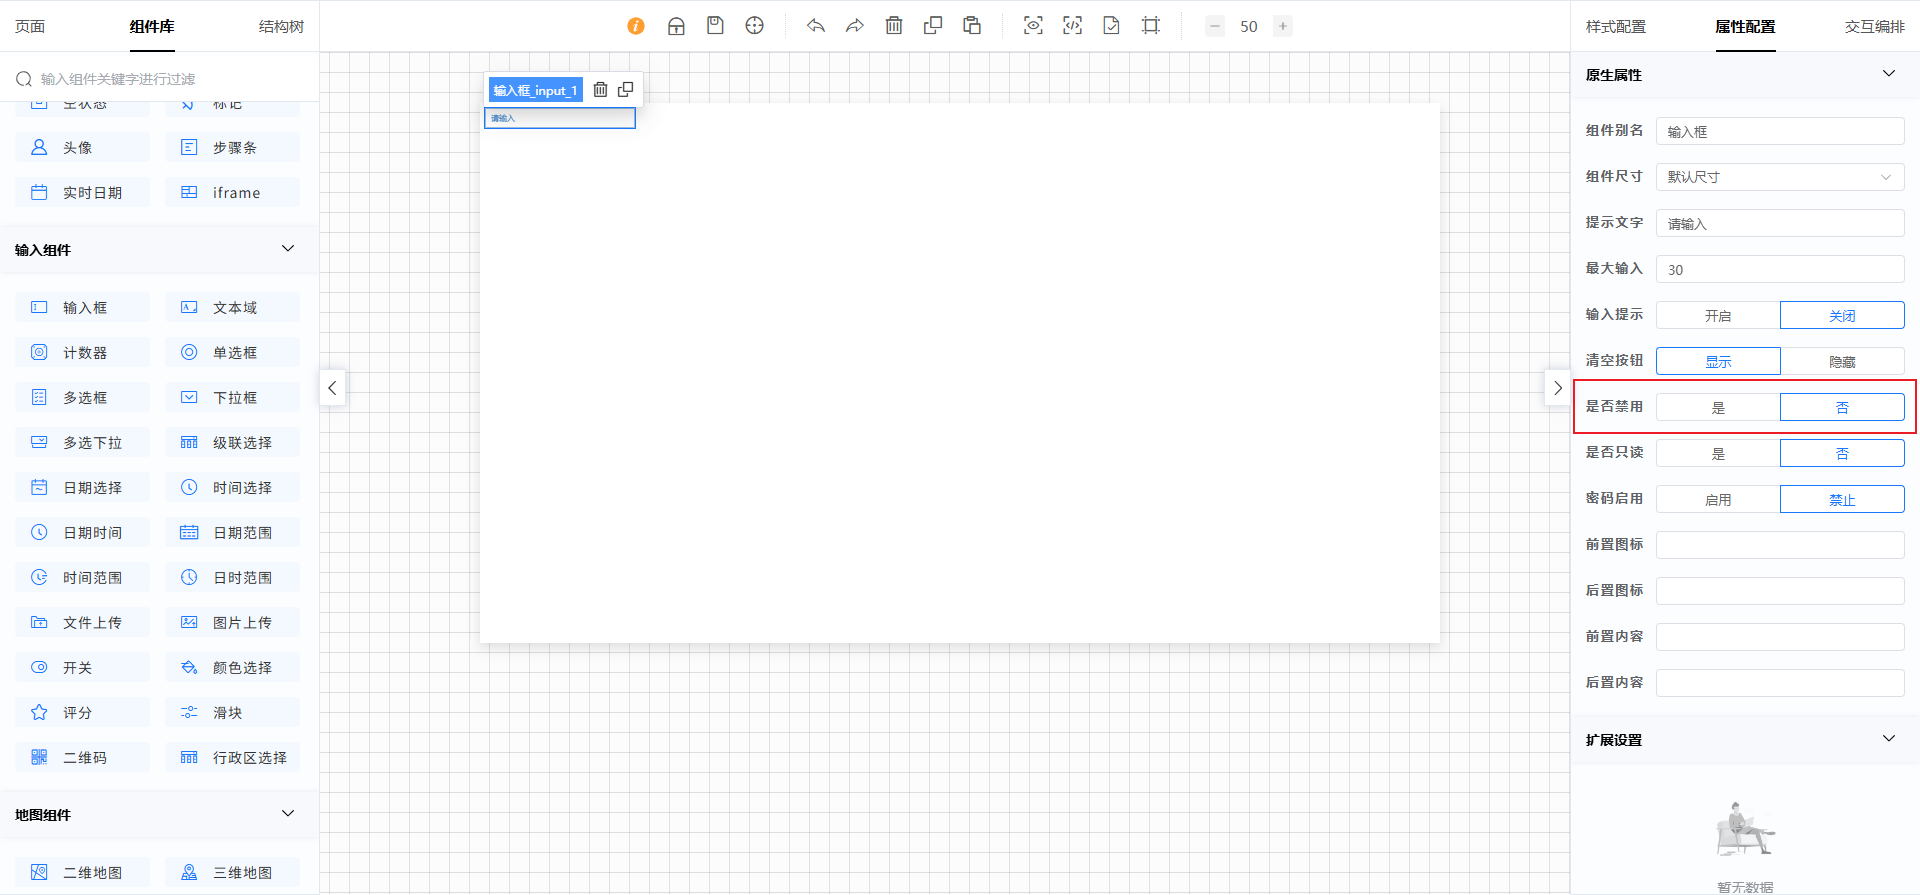Collapse the 输入组件 section
The image size is (1920, 895).
coord(288,249)
